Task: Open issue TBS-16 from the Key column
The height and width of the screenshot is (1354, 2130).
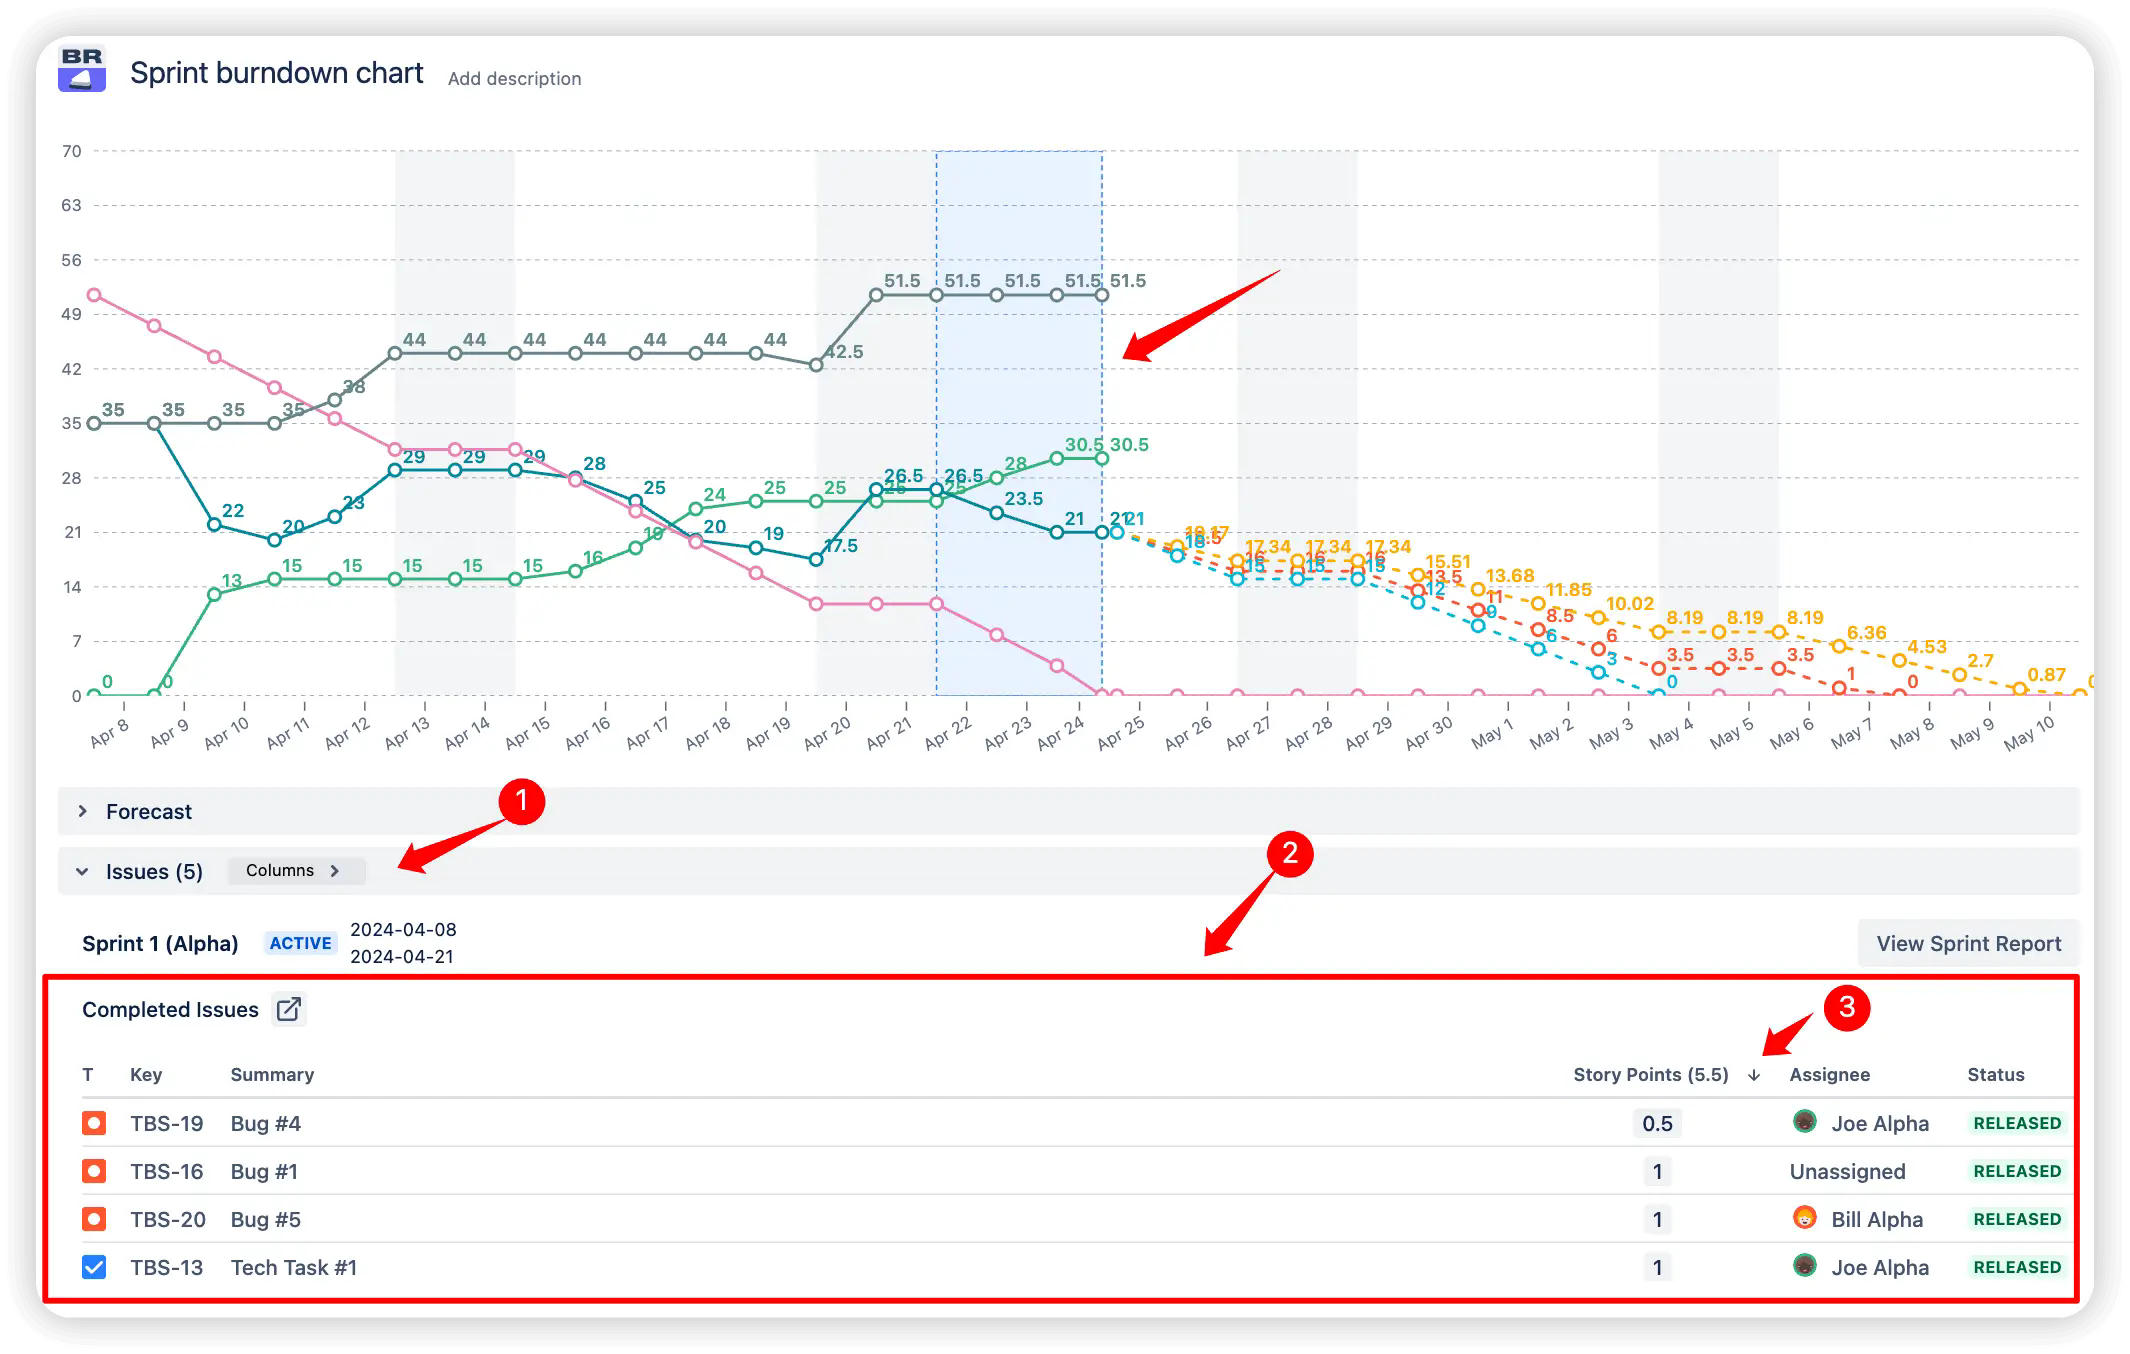Action: [x=166, y=1171]
